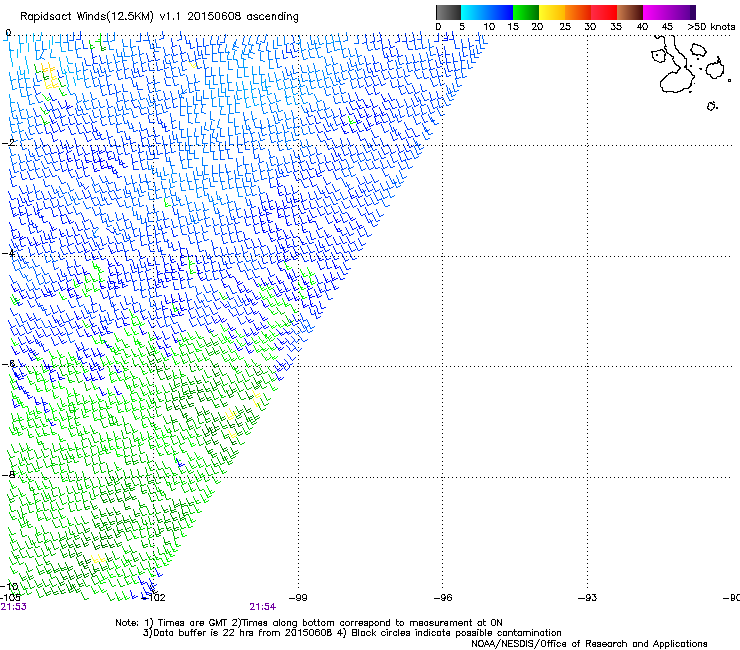
Task: Click the '-10' latitude axis label
Action: coord(9,586)
